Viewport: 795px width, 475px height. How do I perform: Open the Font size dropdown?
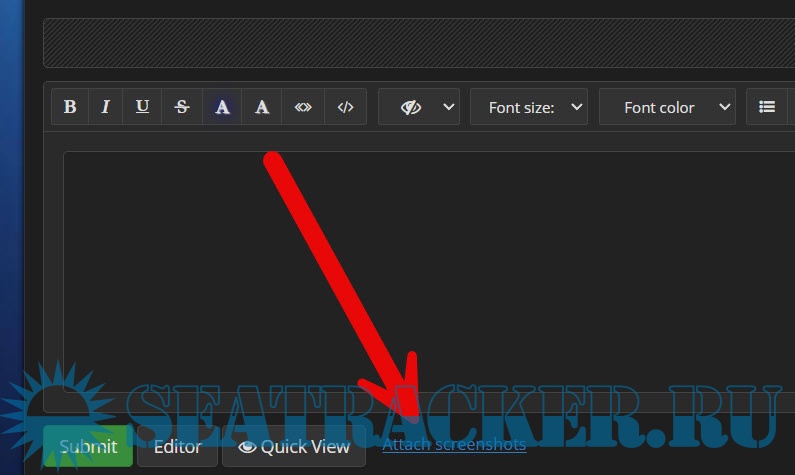(x=529, y=107)
